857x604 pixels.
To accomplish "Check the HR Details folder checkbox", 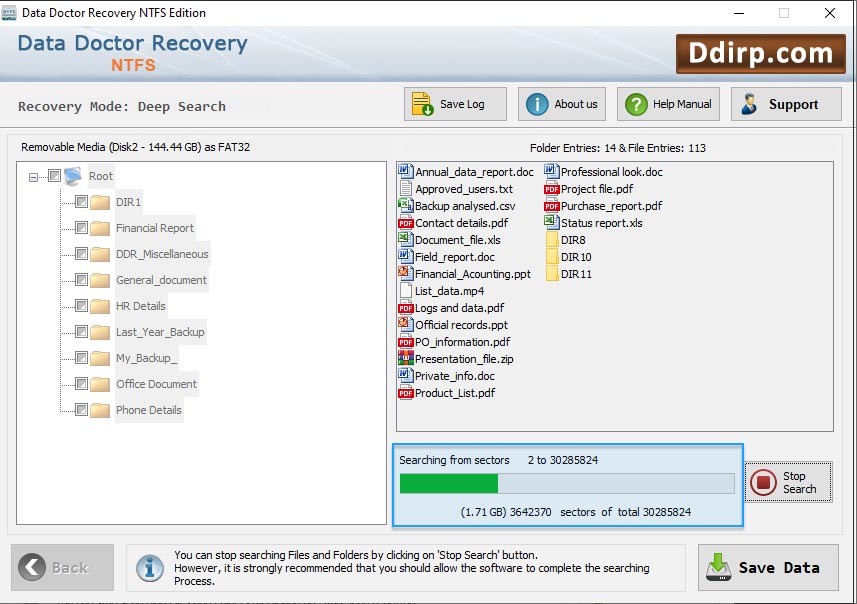I will [x=81, y=306].
